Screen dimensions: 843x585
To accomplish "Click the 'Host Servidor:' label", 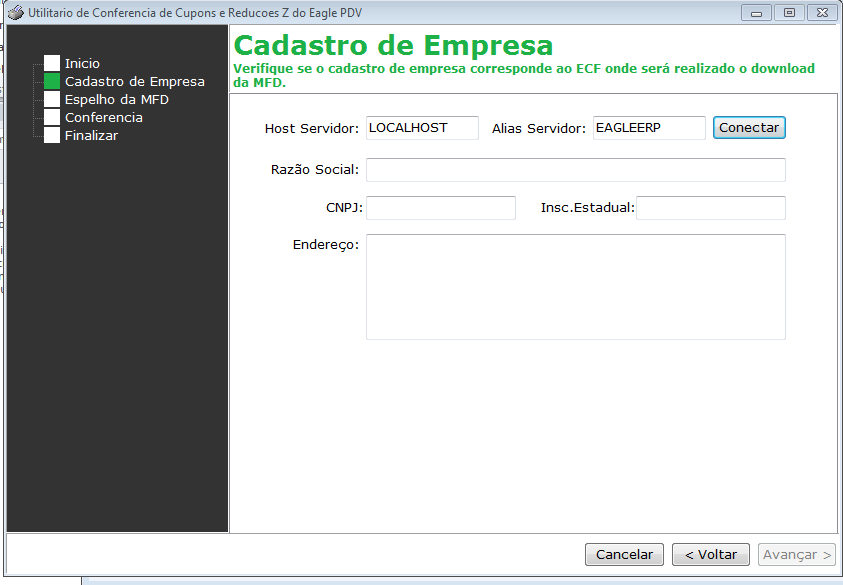I will pyautogui.click(x=311, y=129).
